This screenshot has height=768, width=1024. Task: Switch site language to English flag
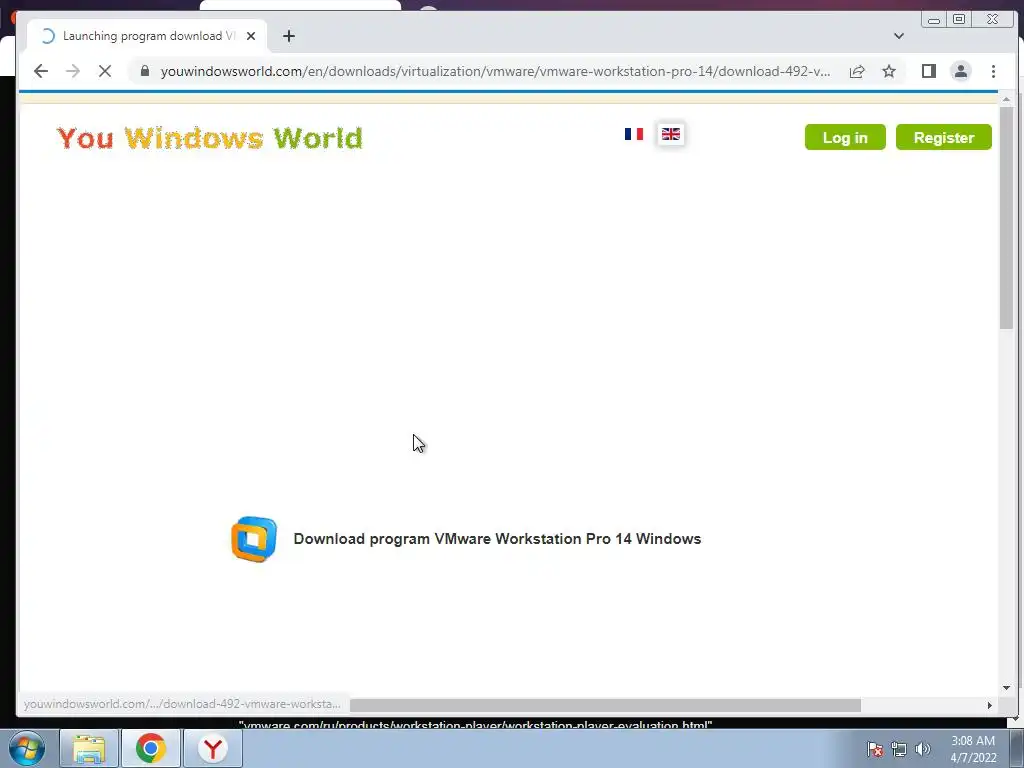point(671,134)
